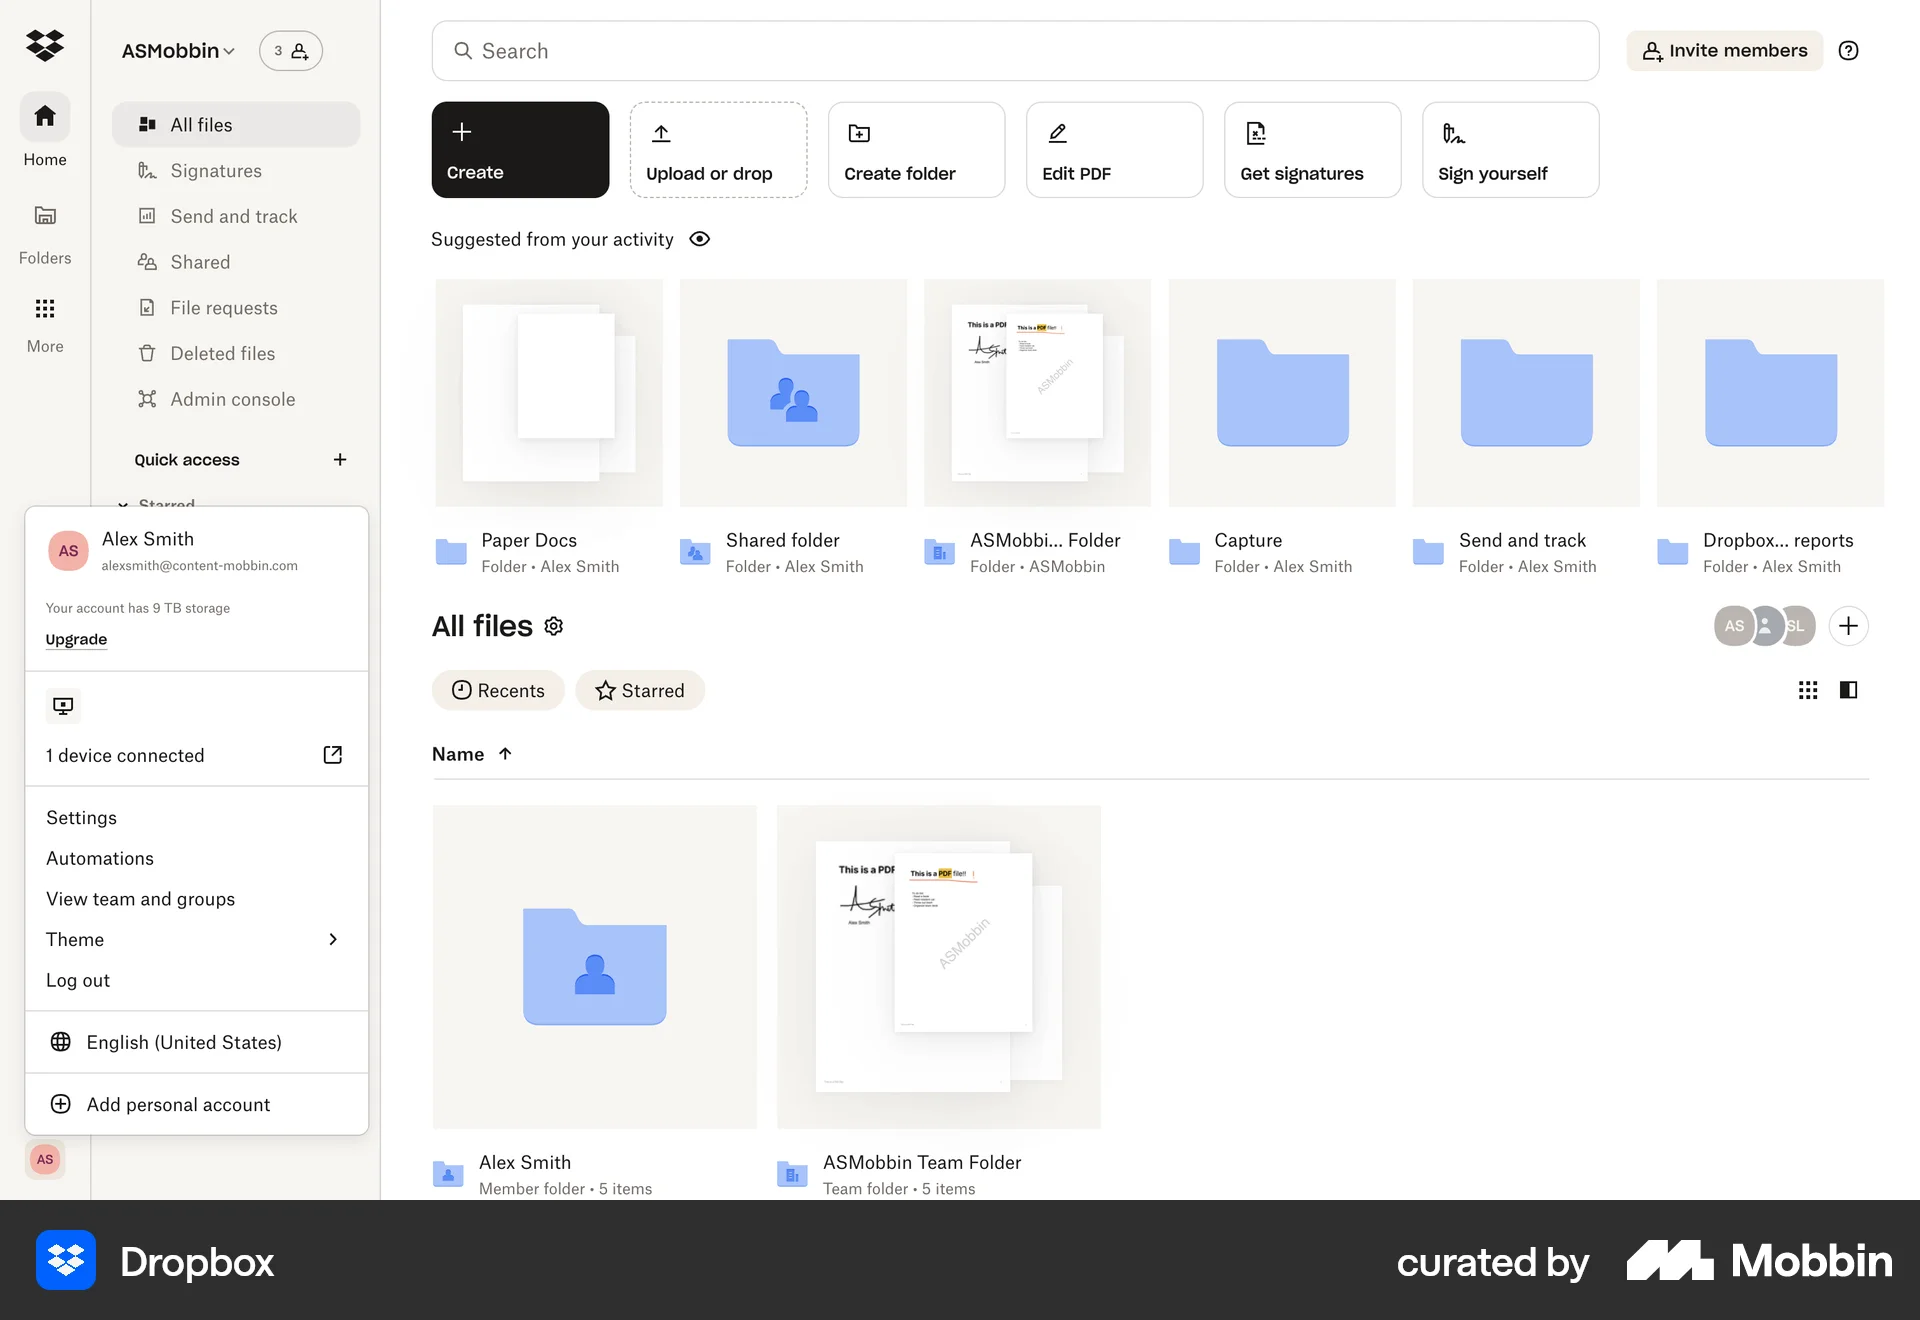Reverse the Name column sort order
The width and height of the screenshot is (1920, 1320).
click(x=505, y=754)
